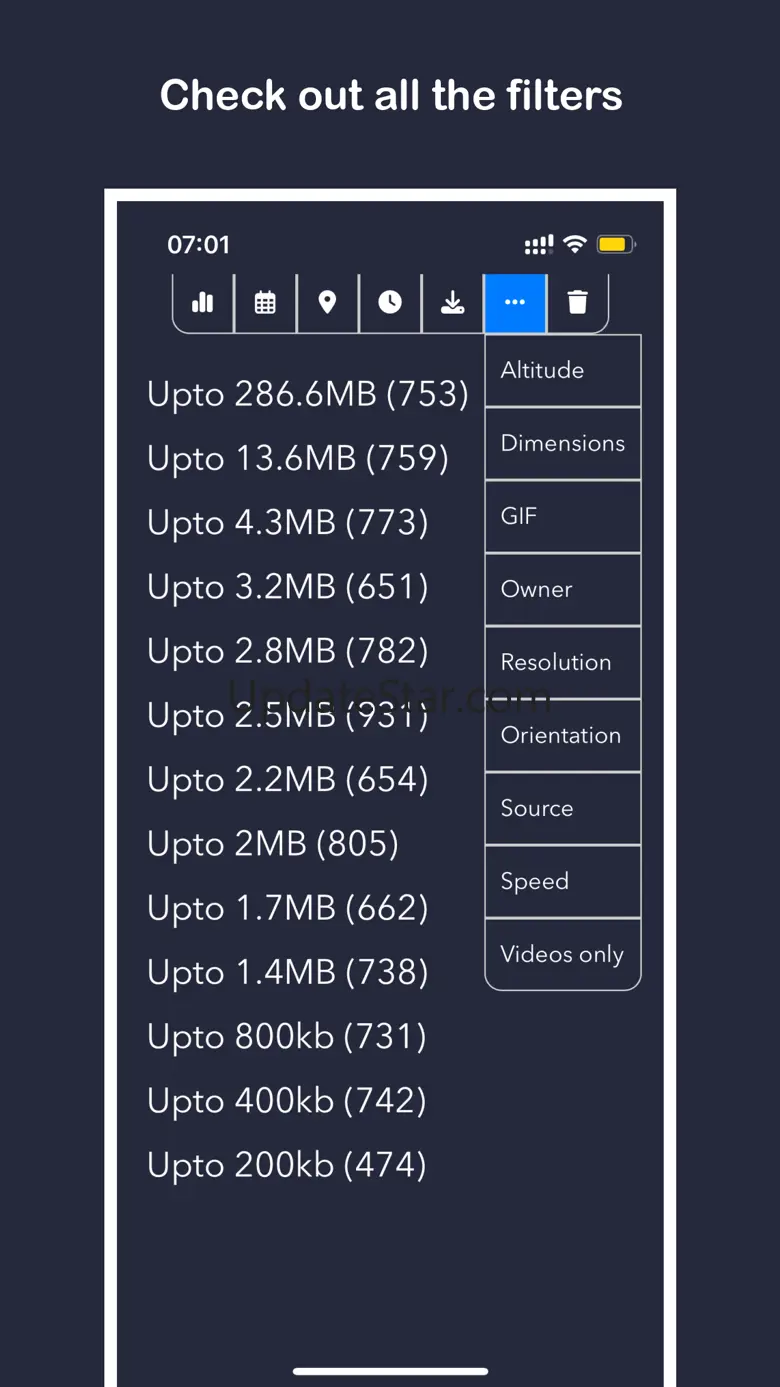Open the Upto 286.6MB (753) group

307,395
